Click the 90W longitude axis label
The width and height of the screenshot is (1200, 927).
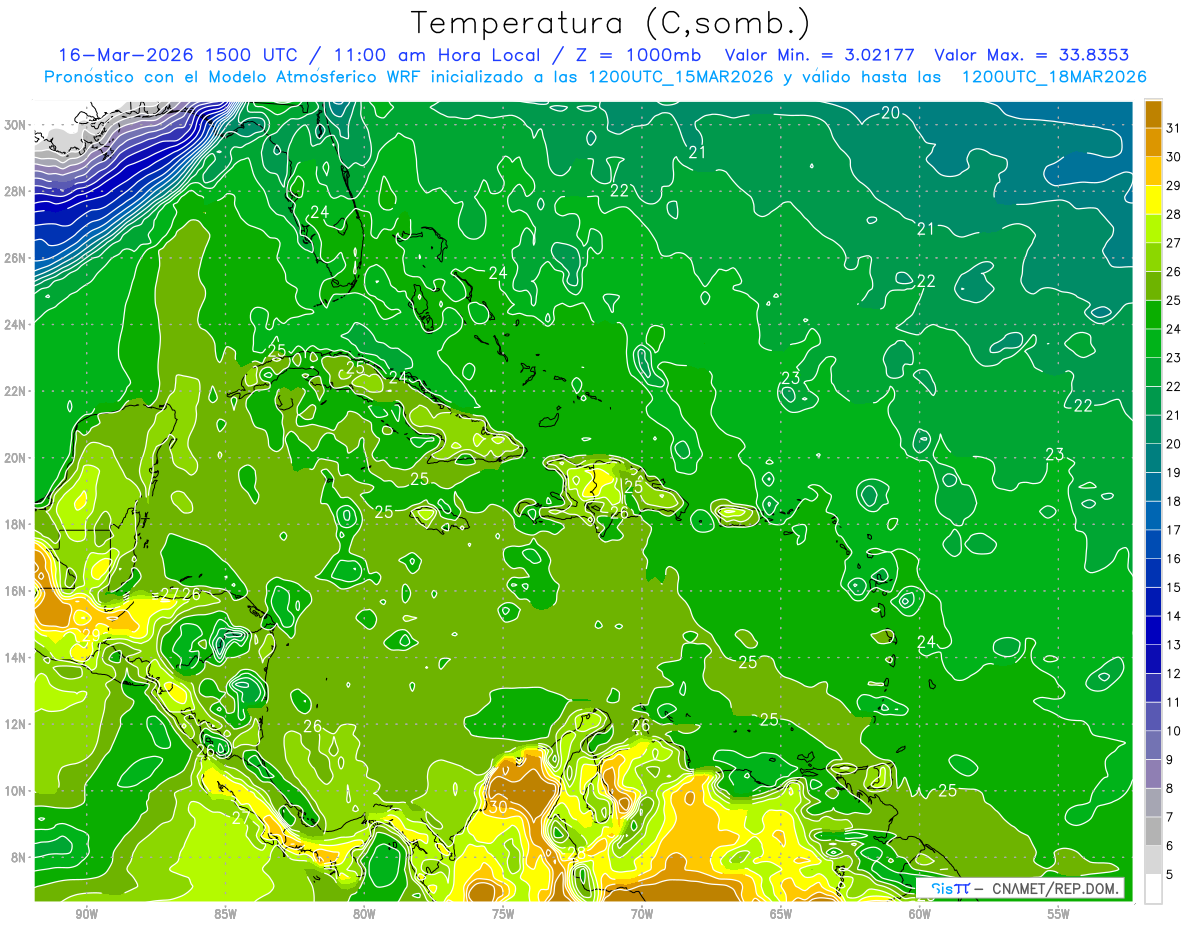click(x=87, y=915)
